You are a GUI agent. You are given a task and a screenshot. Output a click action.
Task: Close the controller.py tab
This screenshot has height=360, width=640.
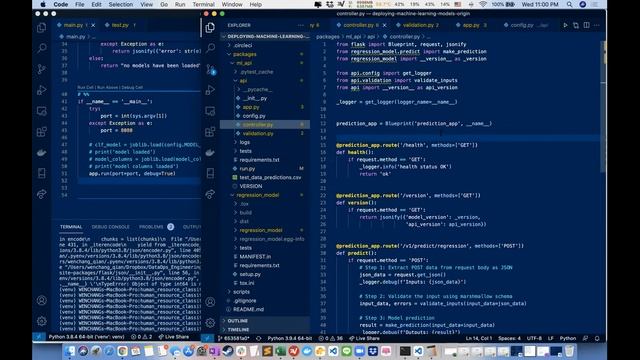tap(384, 25)
